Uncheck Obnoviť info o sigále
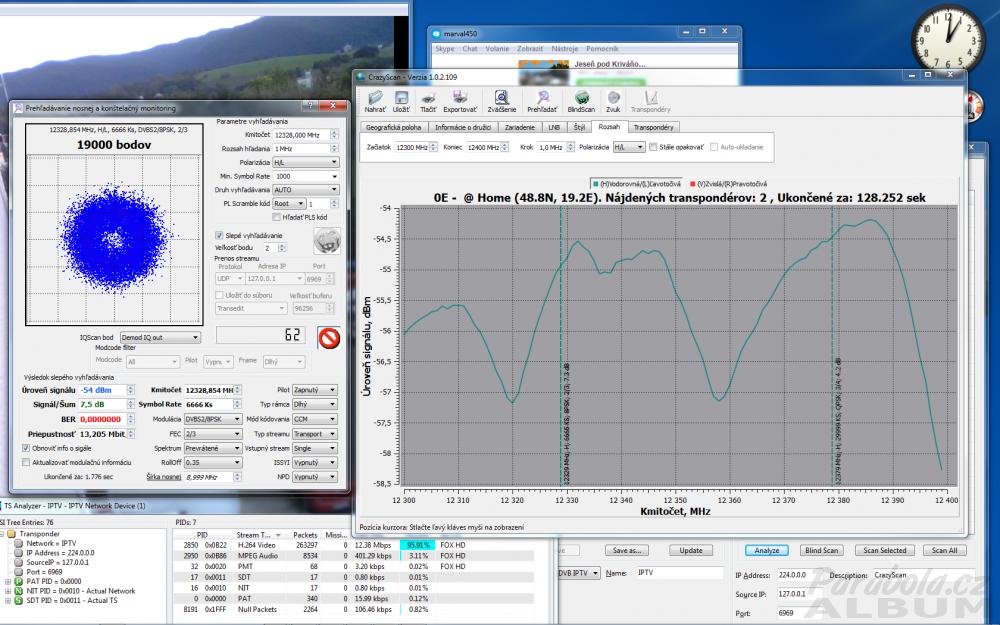The image size is (1000, 625). click(26, 448)
